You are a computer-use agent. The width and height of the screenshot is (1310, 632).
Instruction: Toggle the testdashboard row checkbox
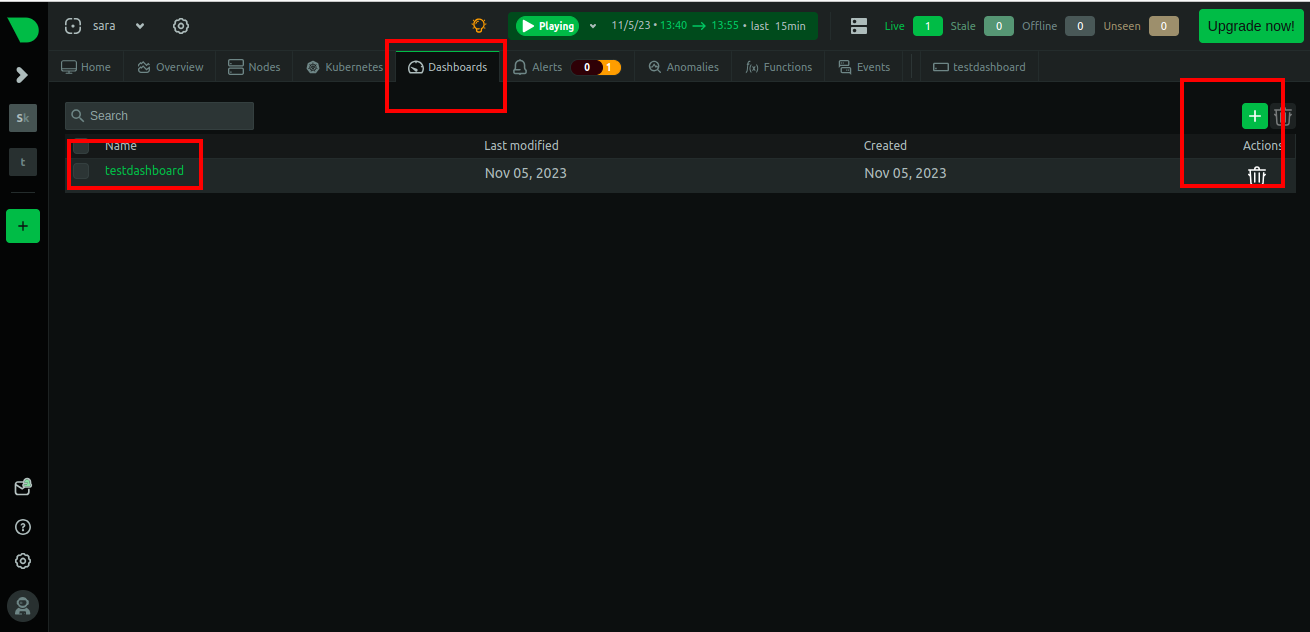81,171
